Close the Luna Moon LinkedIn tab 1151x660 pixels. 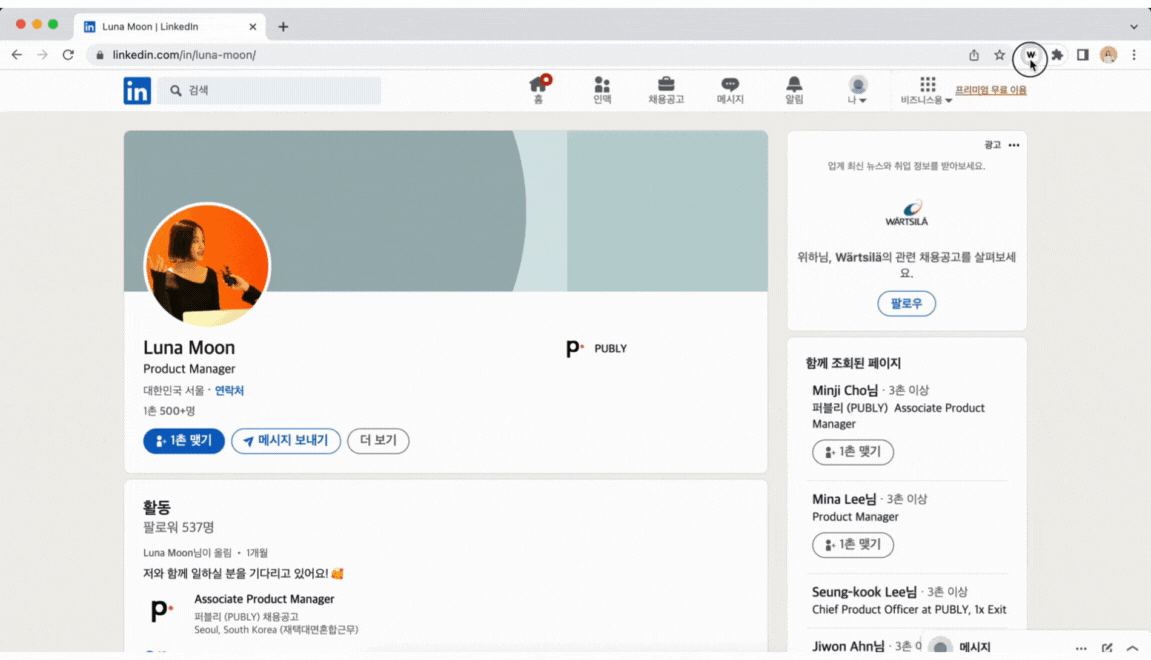pyautogui.click(x=253, y=26)
